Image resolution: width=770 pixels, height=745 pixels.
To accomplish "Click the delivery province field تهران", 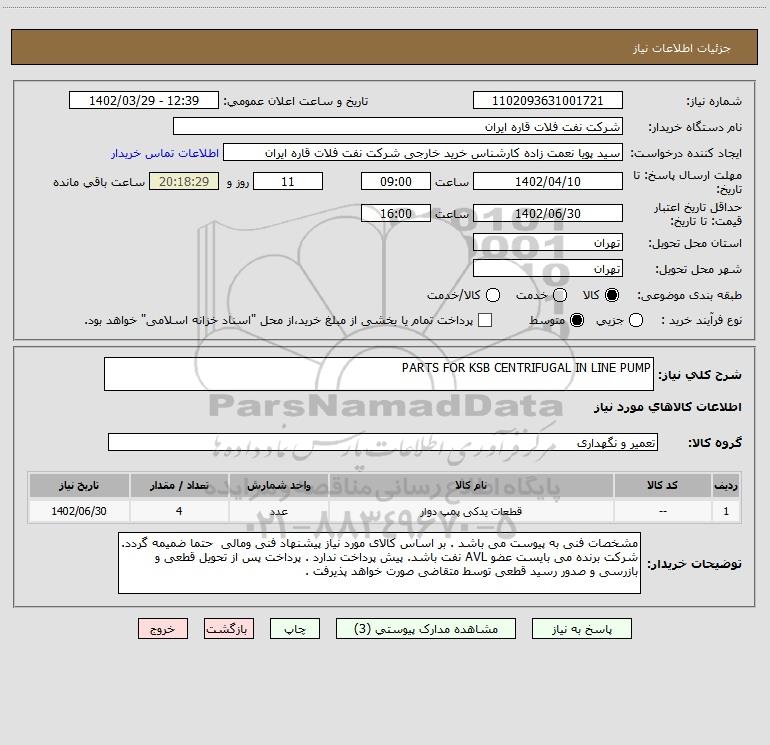I will [548, 243].
